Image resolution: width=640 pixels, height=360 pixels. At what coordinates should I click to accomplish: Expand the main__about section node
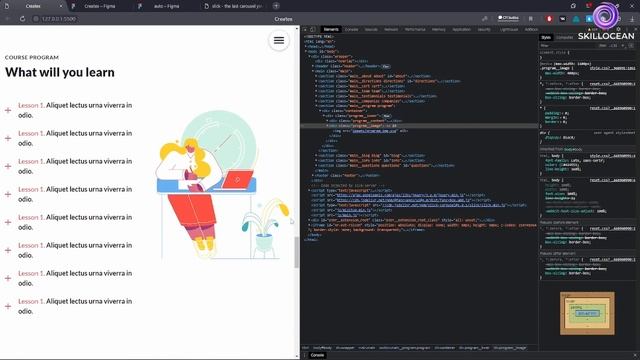click(x=316, y=76)
